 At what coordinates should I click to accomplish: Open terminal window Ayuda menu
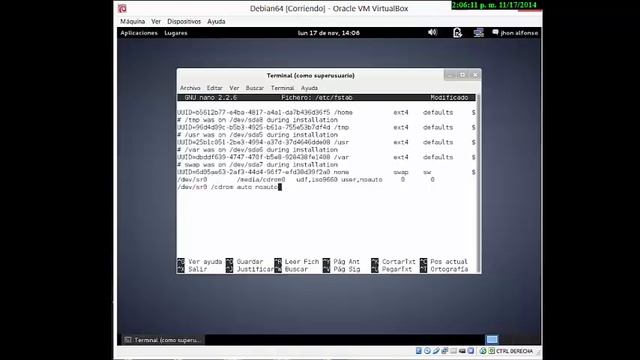click(309, 88)
